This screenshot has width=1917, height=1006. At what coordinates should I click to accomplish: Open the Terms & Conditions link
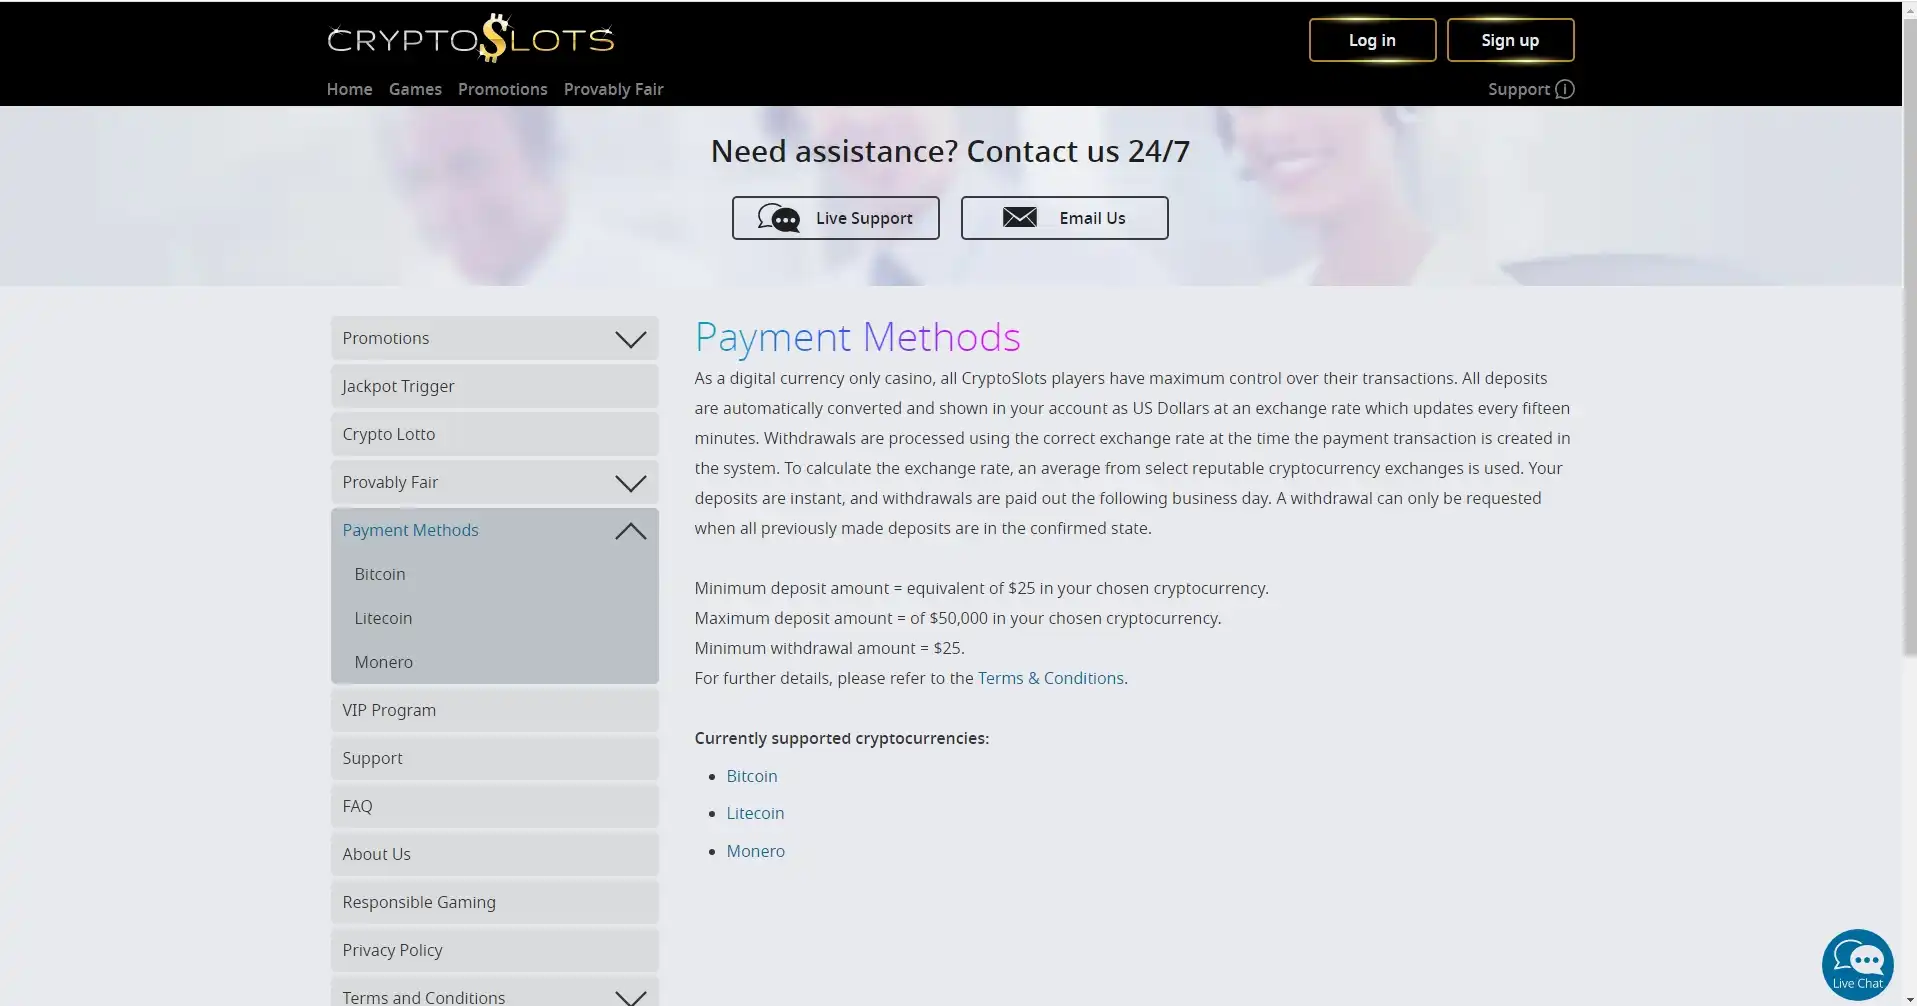[1050, 678]
